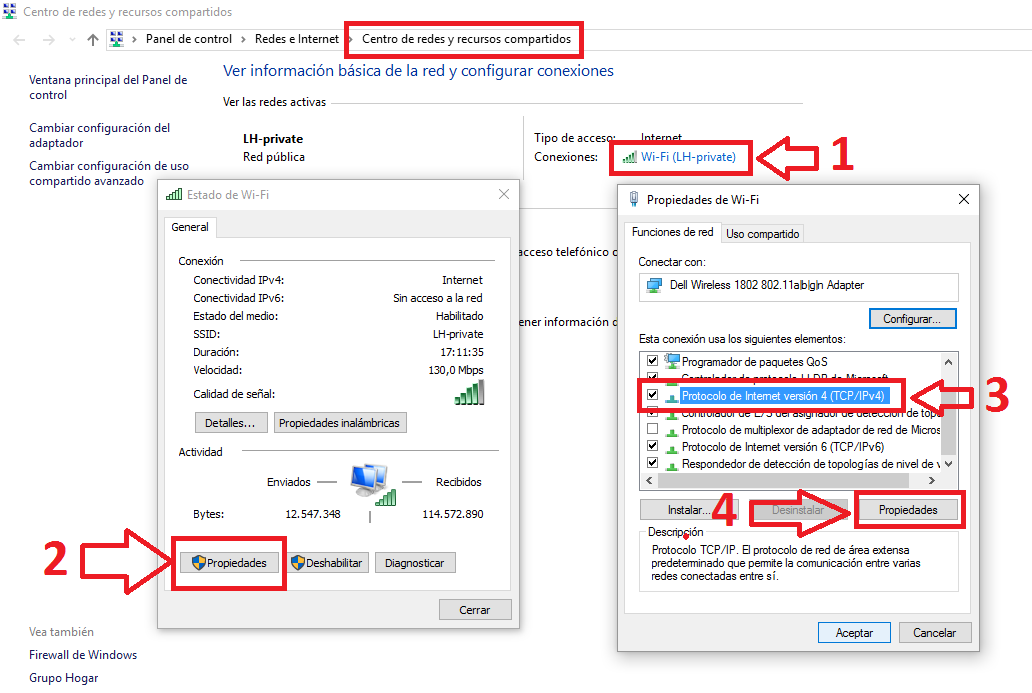The width and height of the screenshot is (1032, 693).
Task: Click Wi-Fi signal icon beside Conexiones
Action: click(x=629, y=157)
